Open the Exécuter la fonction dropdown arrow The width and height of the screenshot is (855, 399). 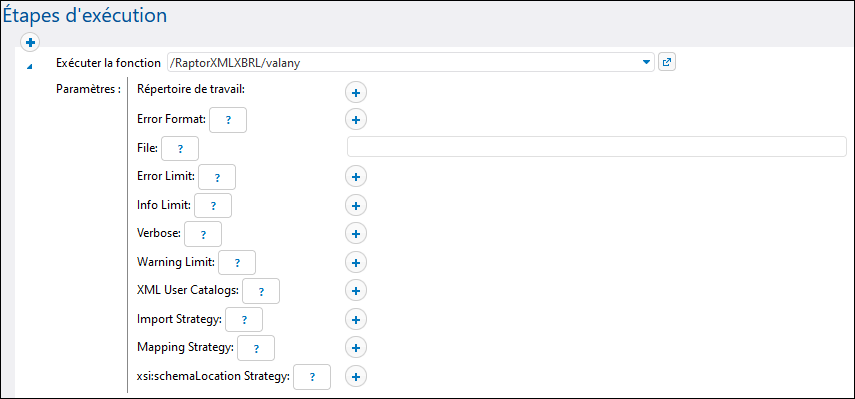[x=646, y=63]
